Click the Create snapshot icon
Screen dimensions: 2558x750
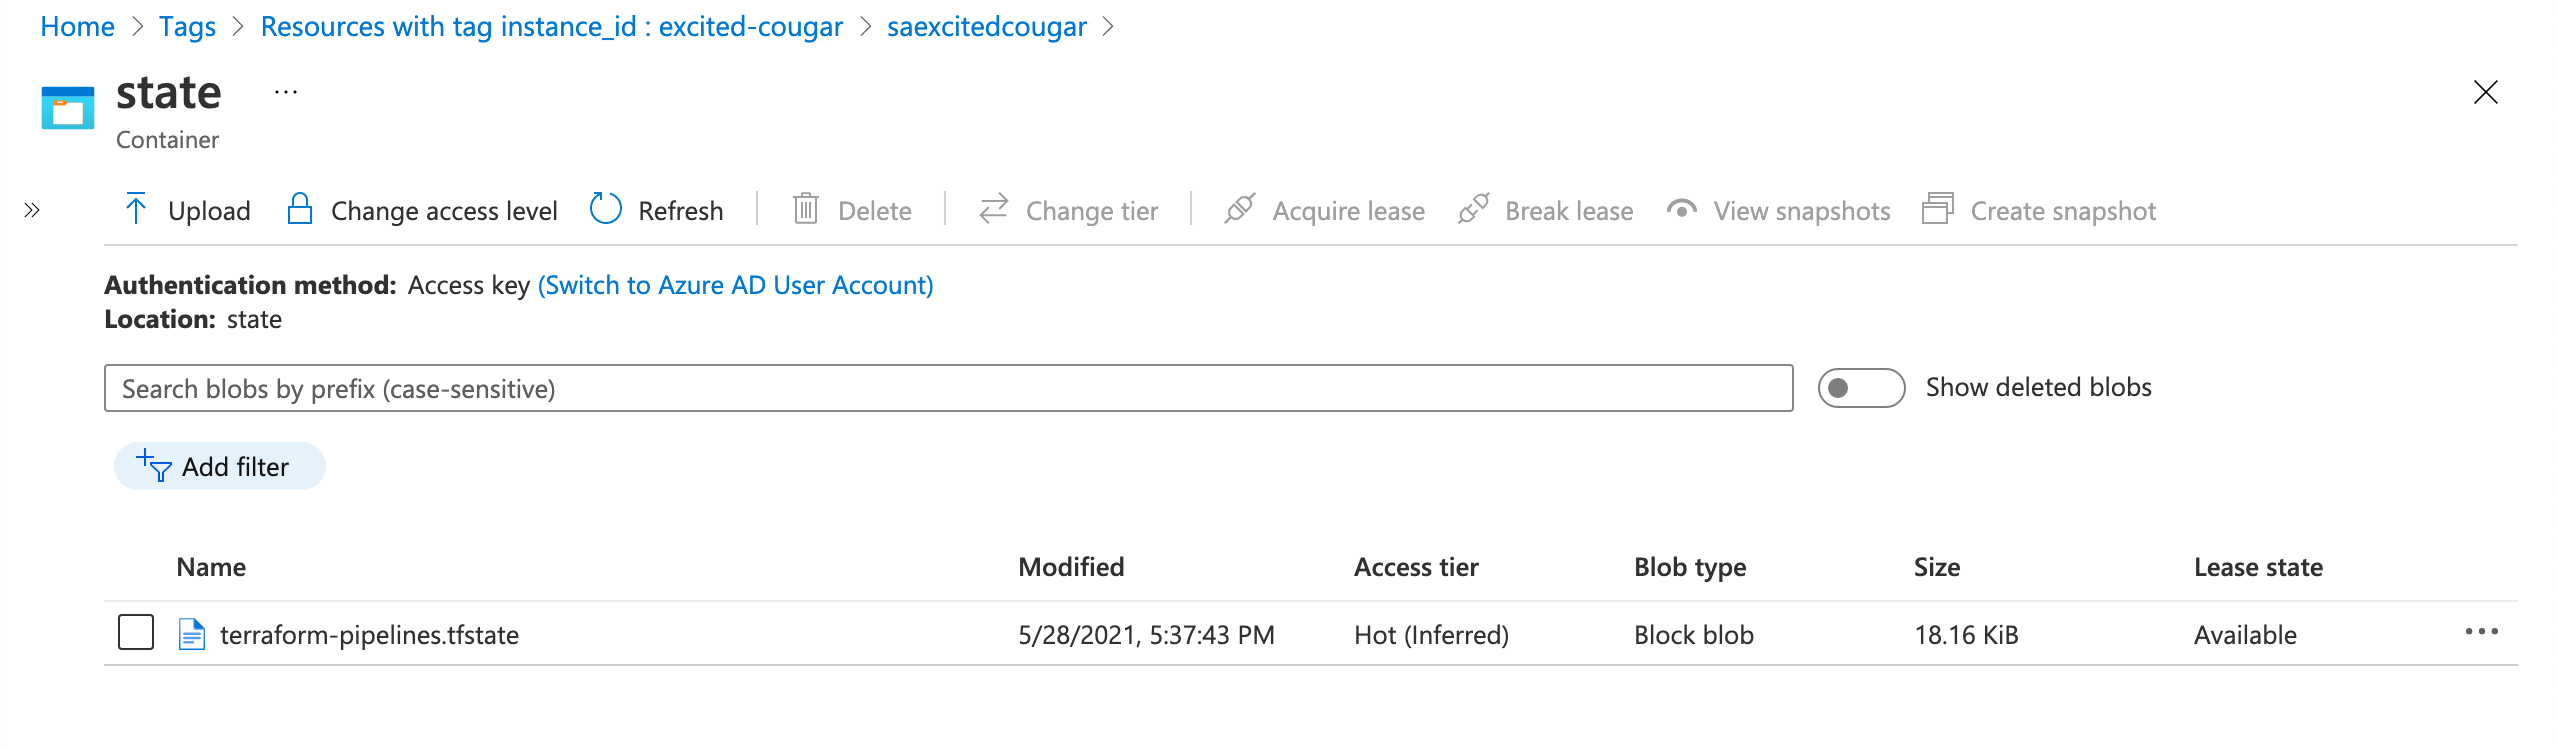(1938, 209)
